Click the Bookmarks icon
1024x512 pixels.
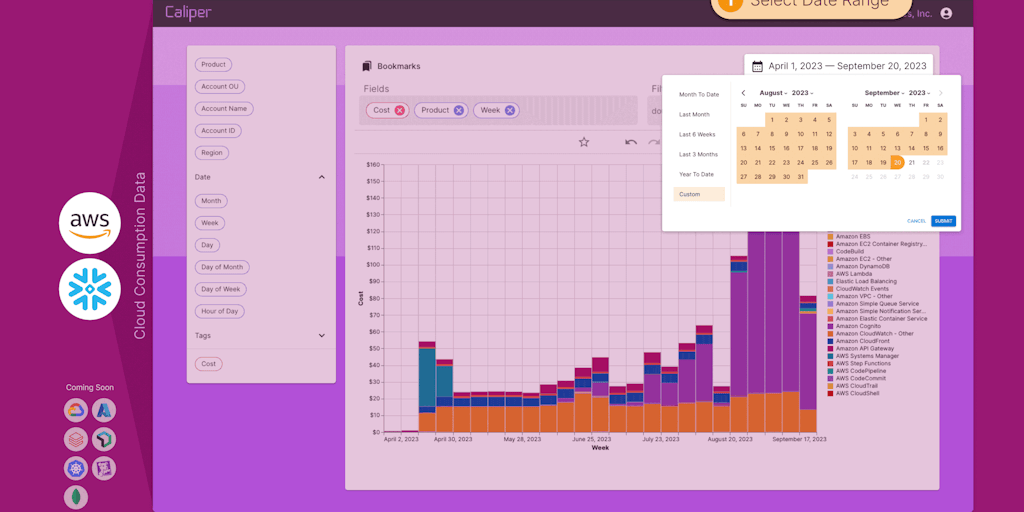(367, 67)
